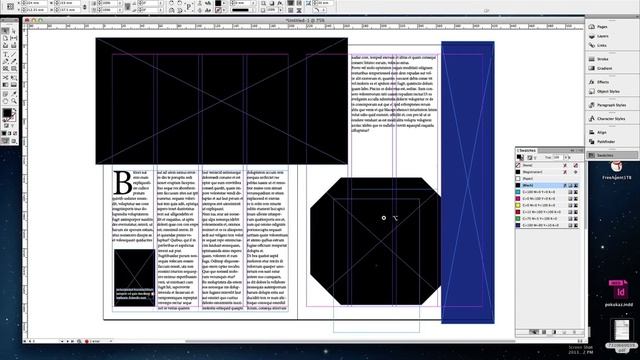Open the polska2.indd file on the desktop
640x360 pixels.
pyautogui.click(x=619, y=293)
